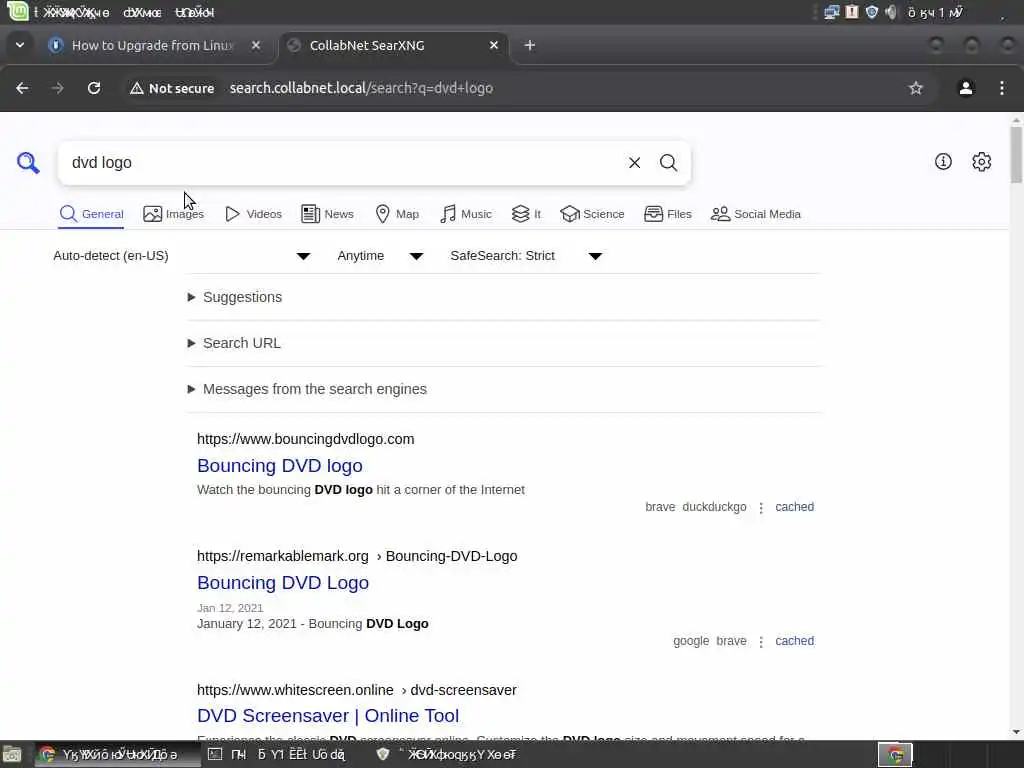Select the General search category
The image size is (1024, 768).
(x=91, y=214)
